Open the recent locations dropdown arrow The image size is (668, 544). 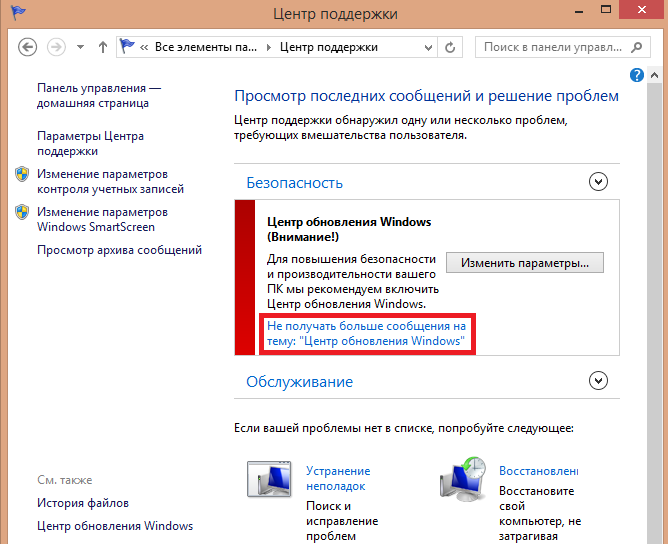[80, 47]
